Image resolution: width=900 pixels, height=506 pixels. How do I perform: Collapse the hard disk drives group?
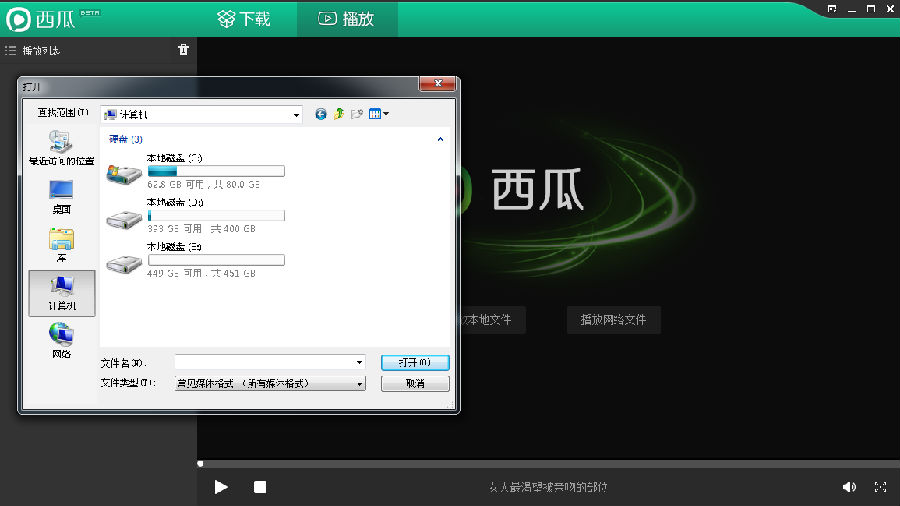pyautogui.click(x=440, y=139)
